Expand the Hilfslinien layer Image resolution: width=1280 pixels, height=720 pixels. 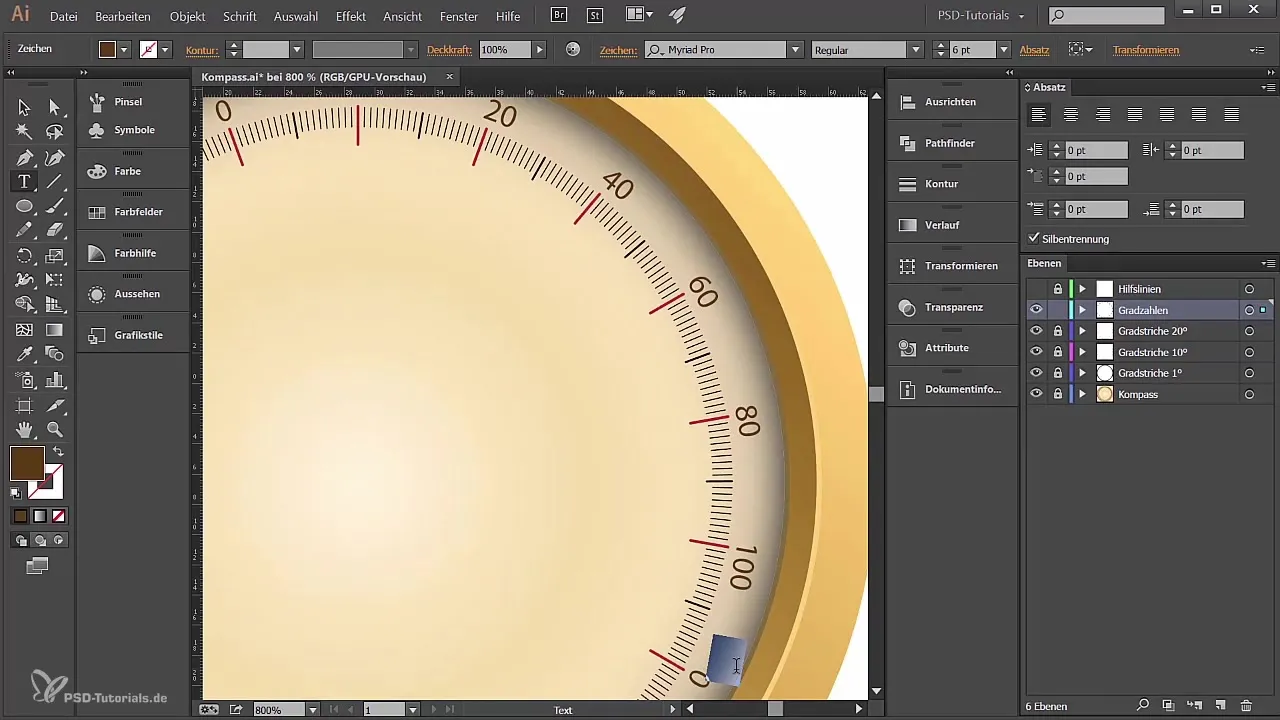coord(1082,289)
